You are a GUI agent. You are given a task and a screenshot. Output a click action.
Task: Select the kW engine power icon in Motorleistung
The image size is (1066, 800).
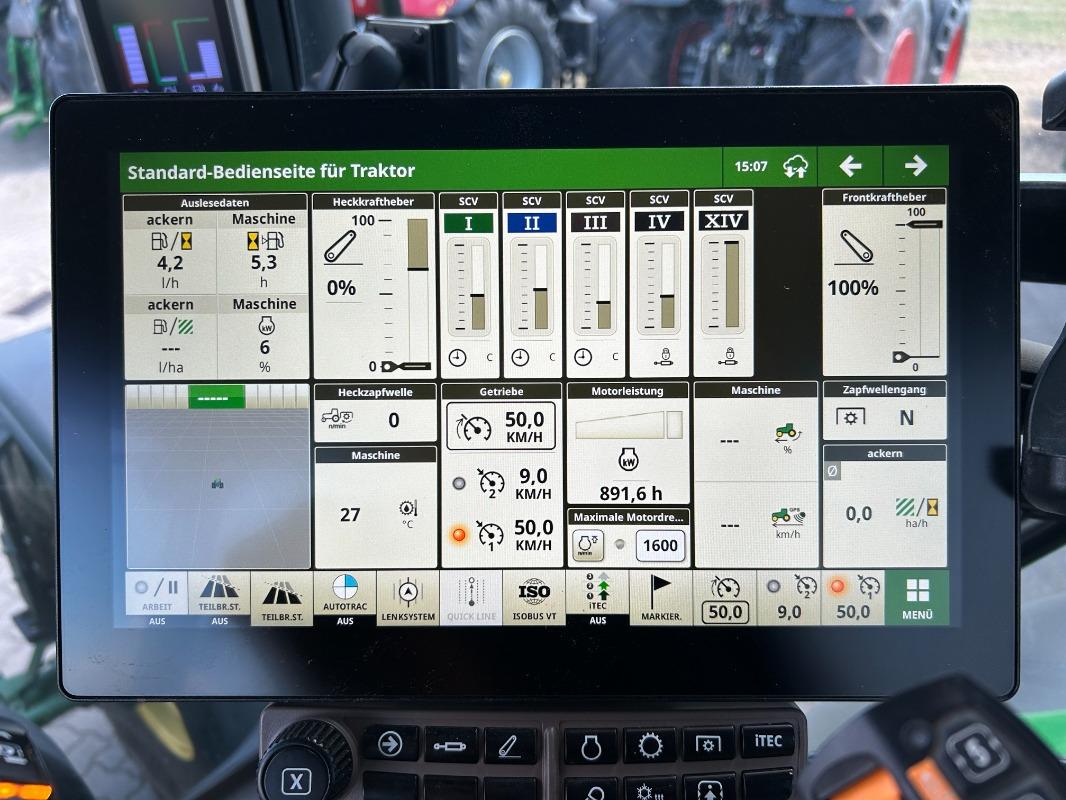click(x=626, y=461)
